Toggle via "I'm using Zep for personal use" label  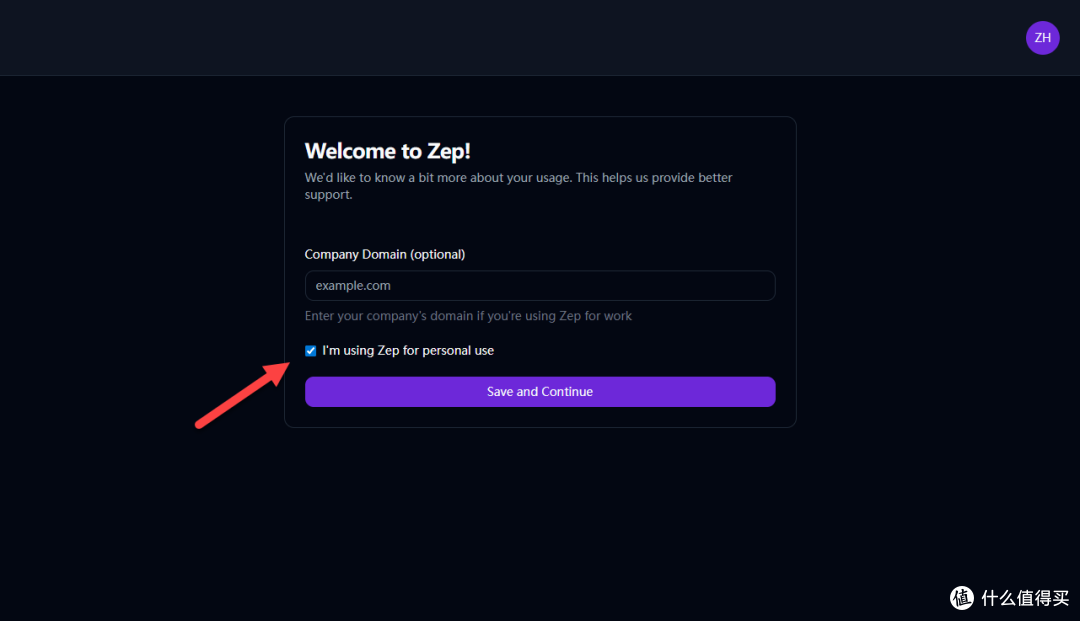point(408,350)
